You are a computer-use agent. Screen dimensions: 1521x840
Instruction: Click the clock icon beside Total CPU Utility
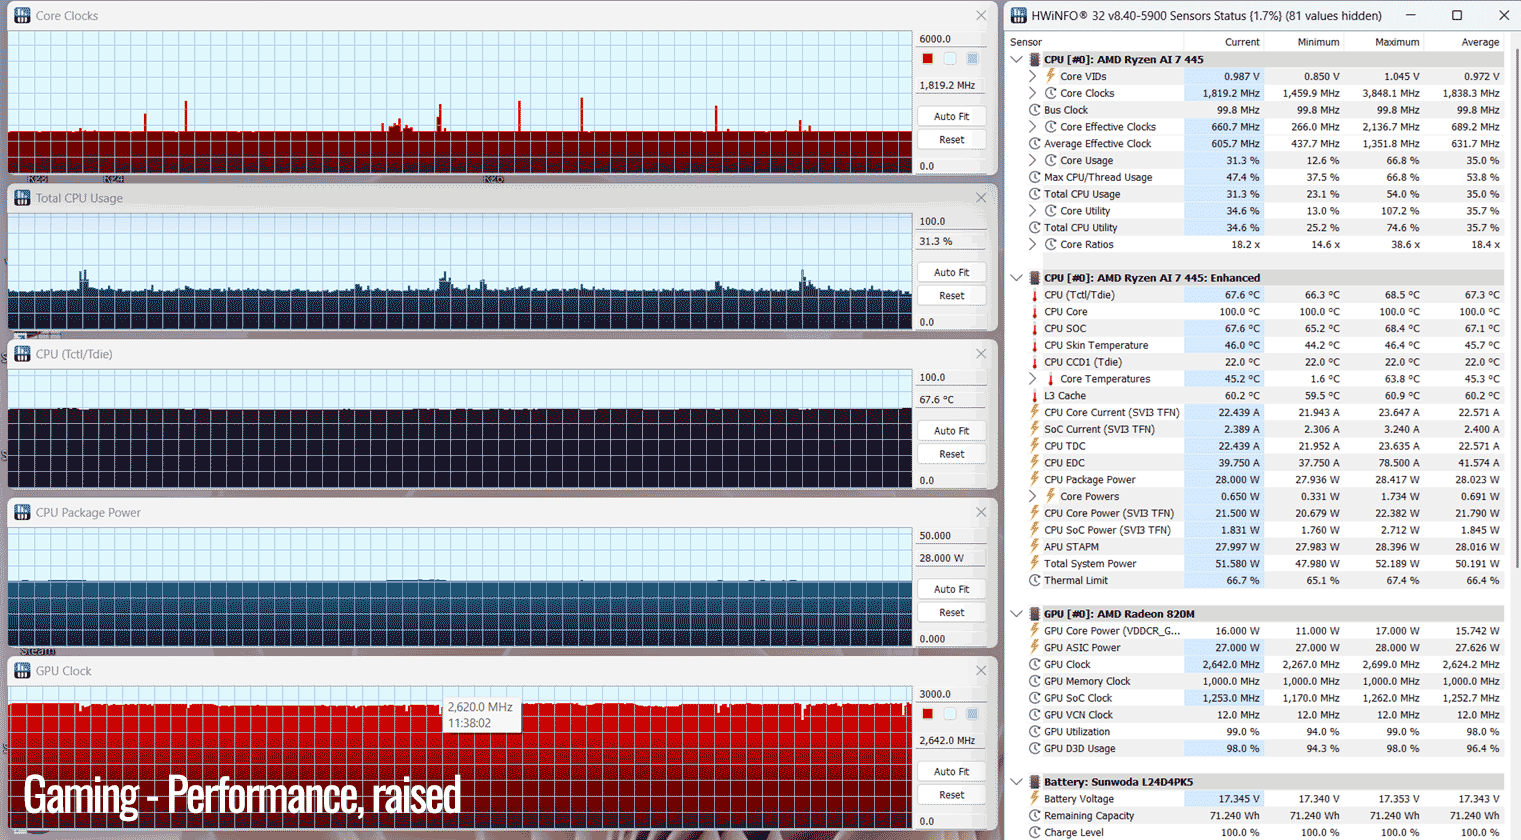click(1035, 228)
